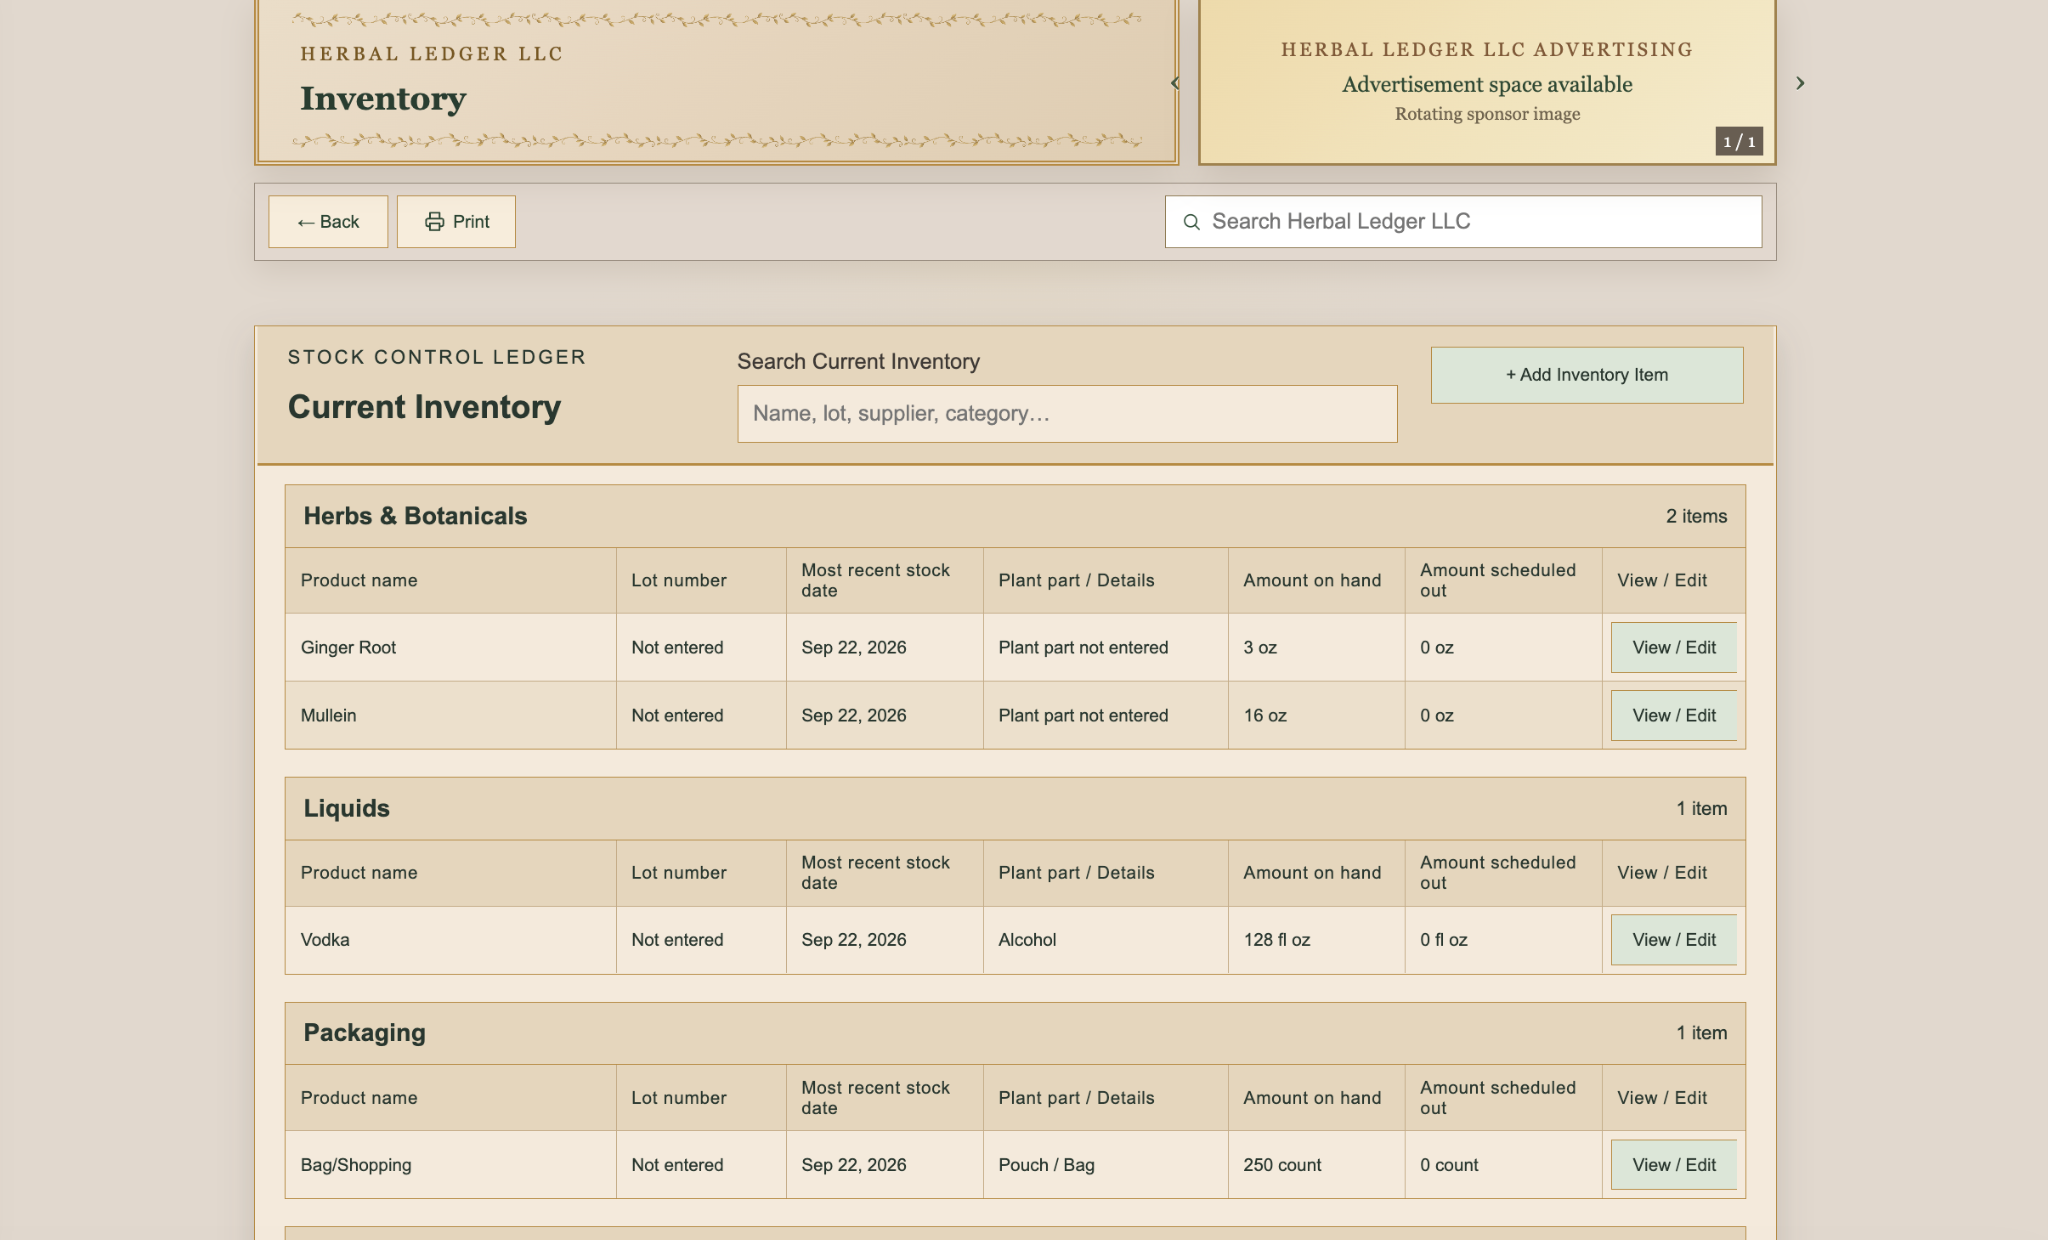The height and width of the screenshot is (1240, 2048).
Task: Open View / Edit for Ginger Root
Action: pos(1674,647)
